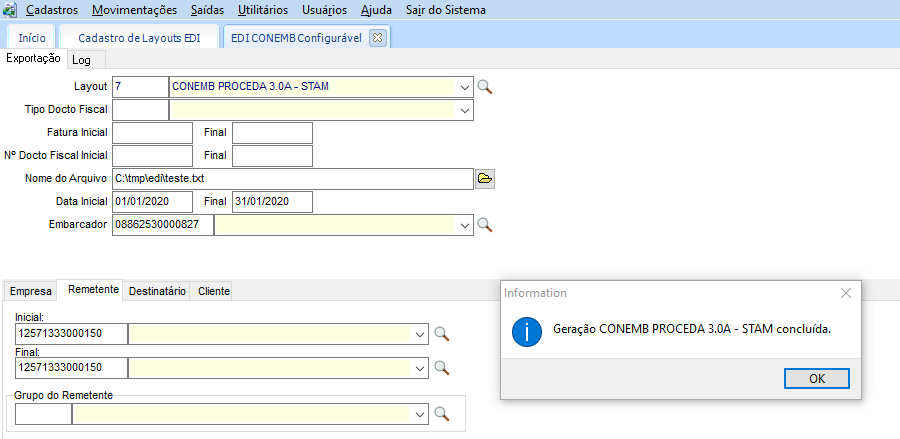Click the Embarcador search magnifier icon
This screenshot has width=900, height=439.
click(x=485, y=225)
